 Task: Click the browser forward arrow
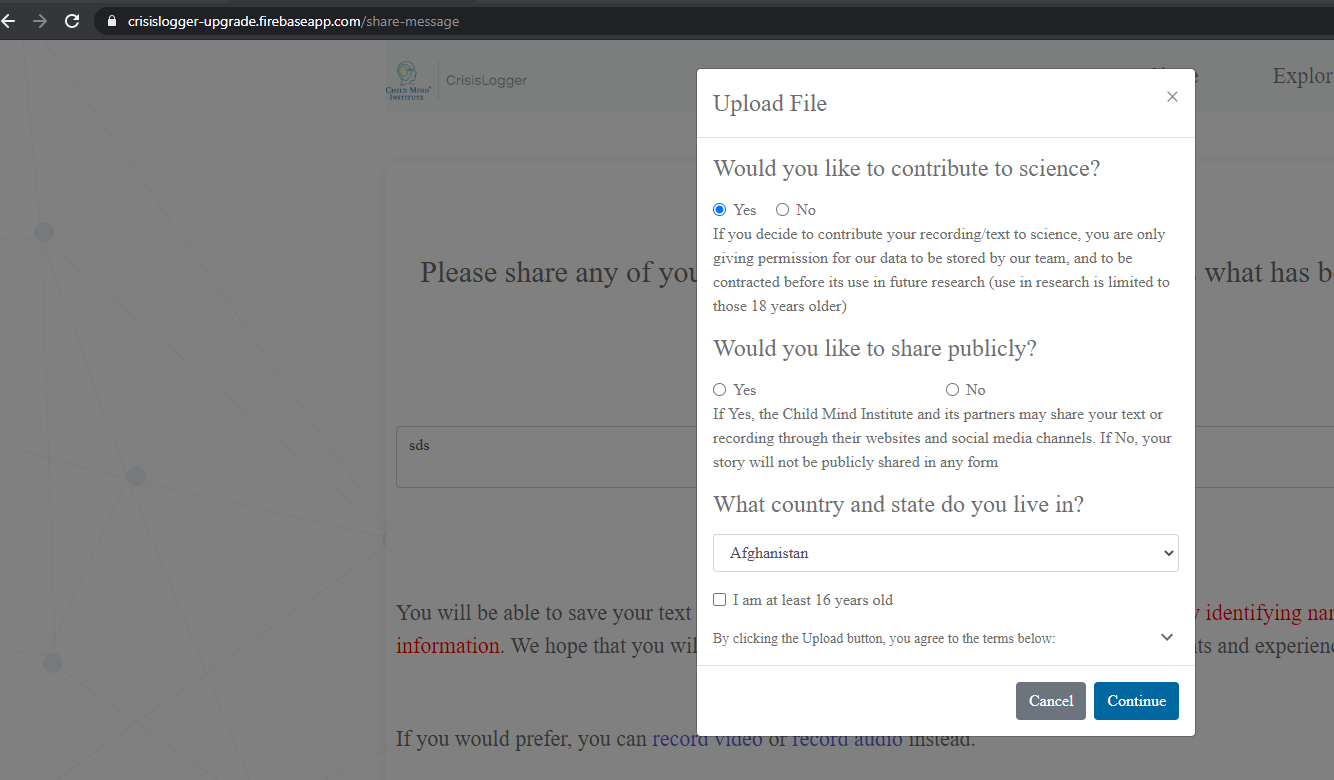pyautogui.click(x=40, y=20)
